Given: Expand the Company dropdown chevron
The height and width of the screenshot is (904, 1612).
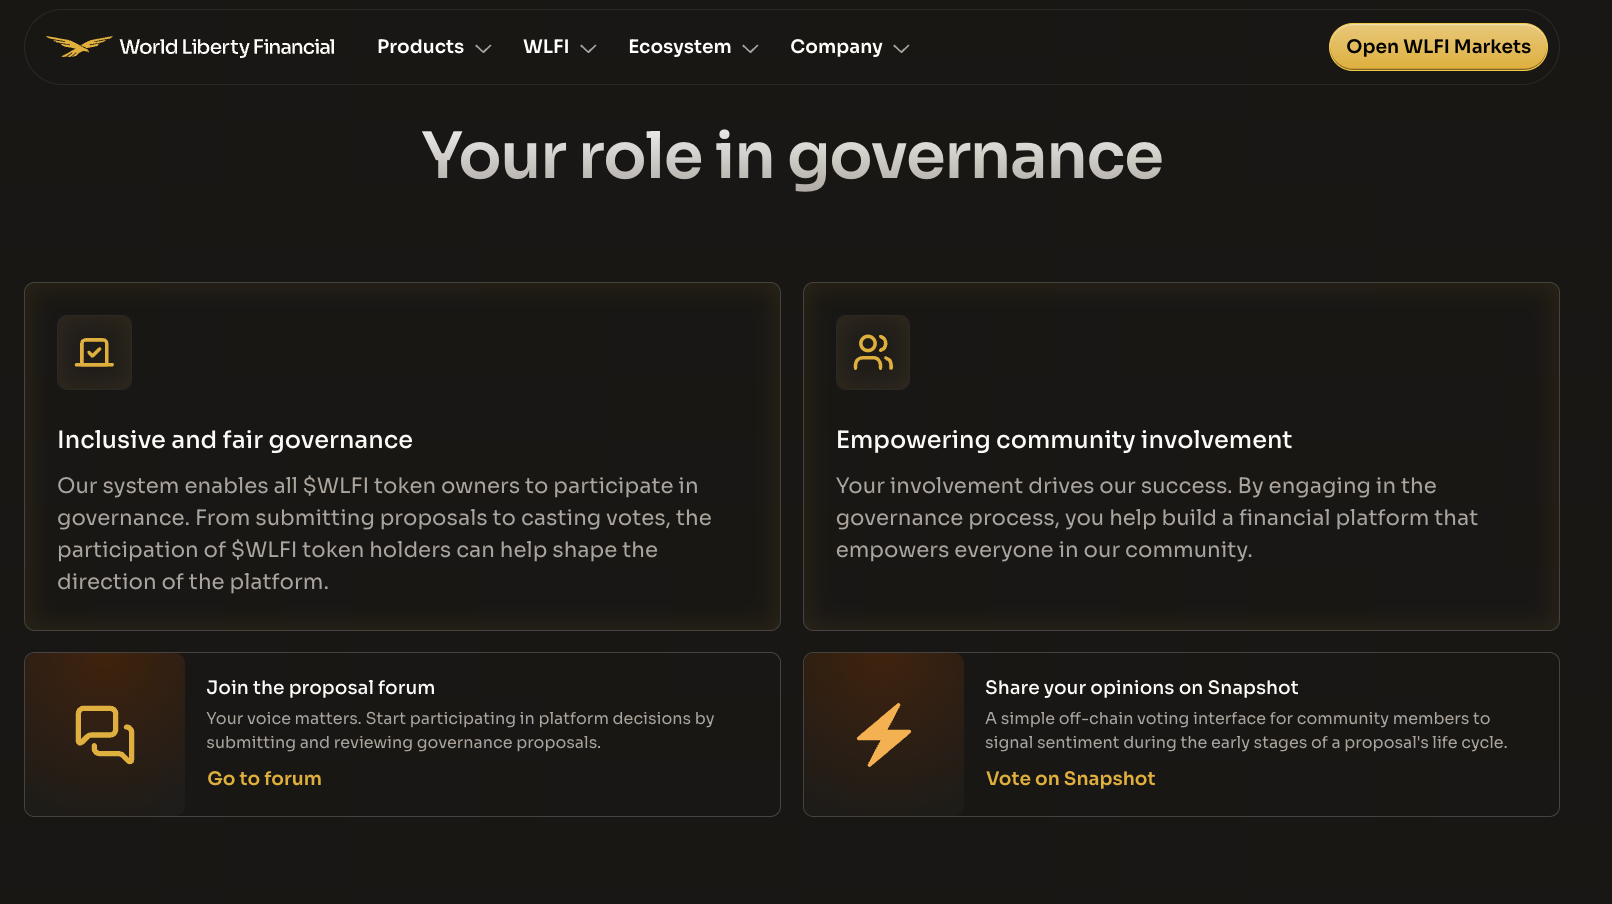Looking at the screenshot, I should point(901,48).
